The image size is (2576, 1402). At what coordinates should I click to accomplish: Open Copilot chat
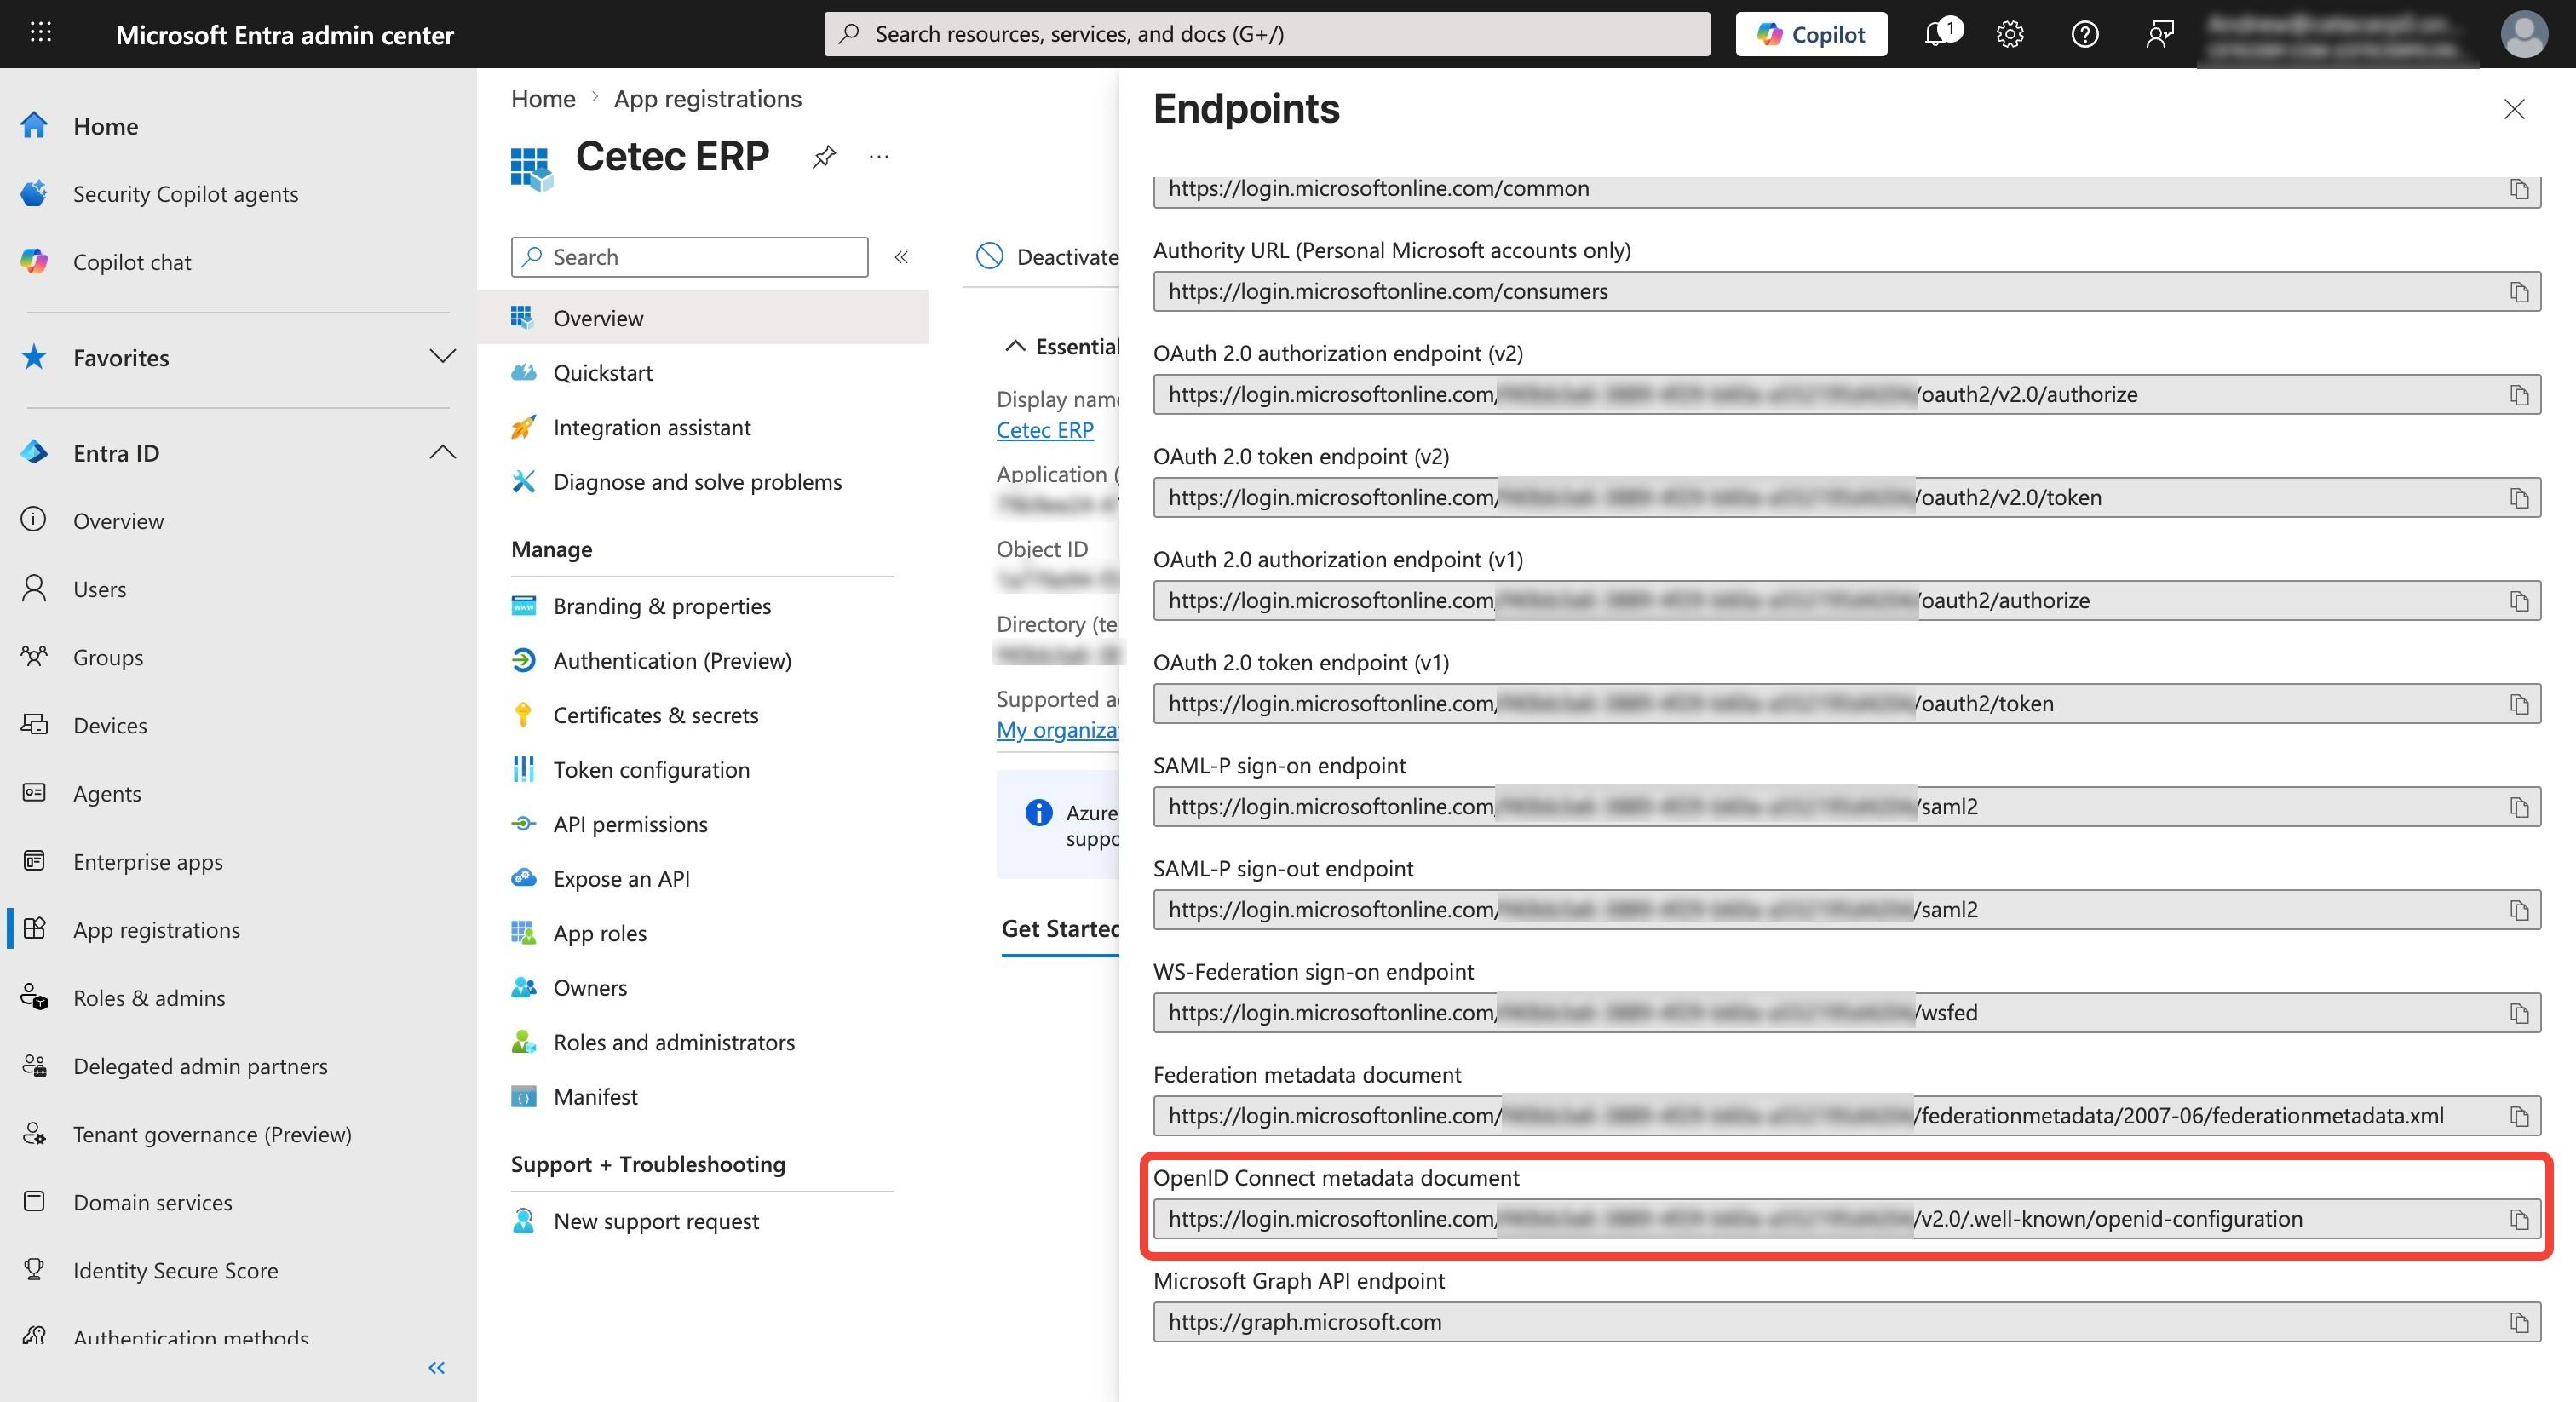(x=132, y=262)
